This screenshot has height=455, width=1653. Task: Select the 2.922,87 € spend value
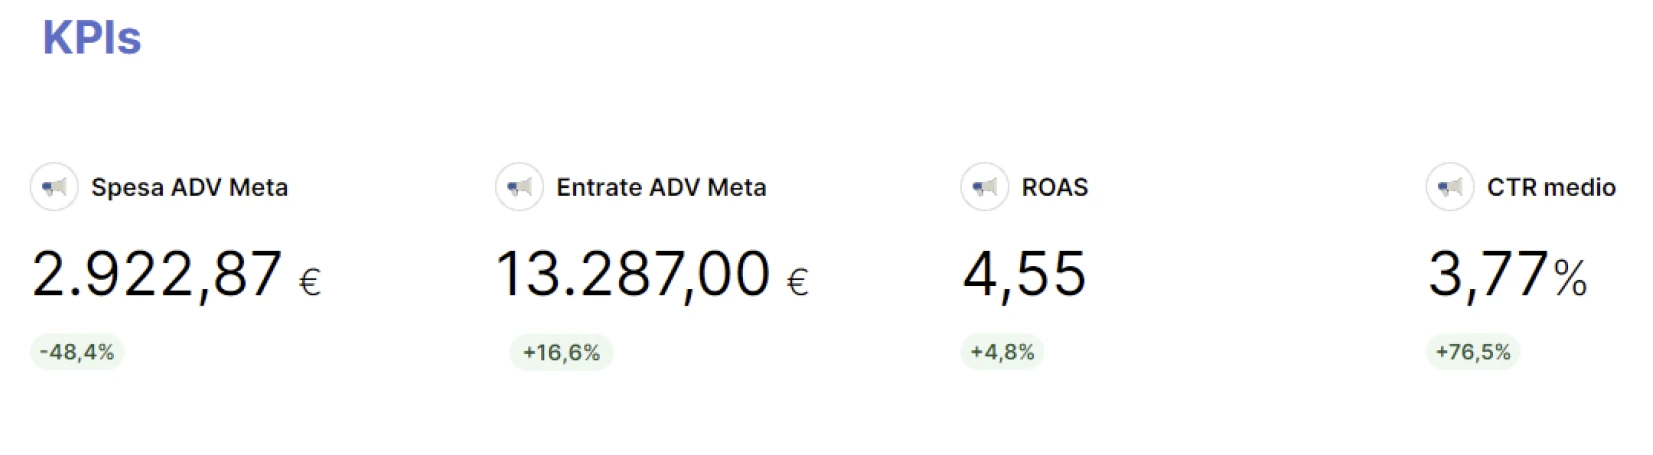pyautogui.click(x=176, y=275)
